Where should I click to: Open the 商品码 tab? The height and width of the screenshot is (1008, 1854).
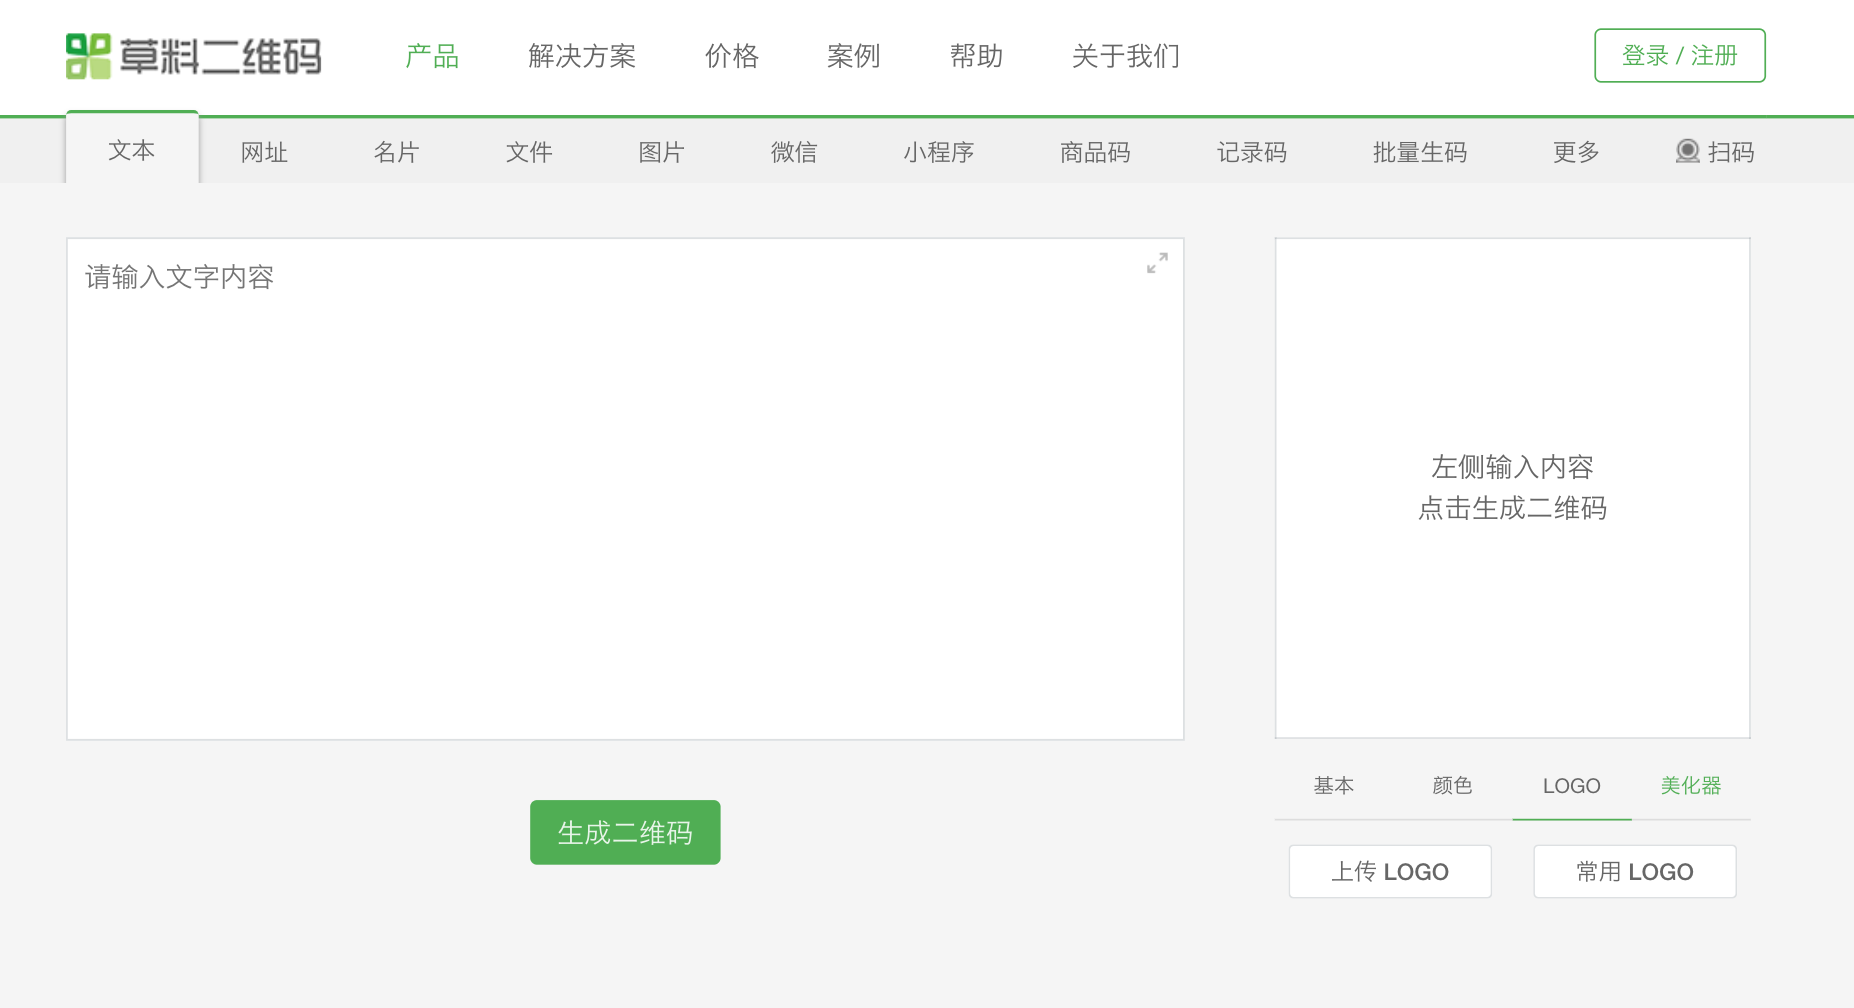click(1095, 152)
